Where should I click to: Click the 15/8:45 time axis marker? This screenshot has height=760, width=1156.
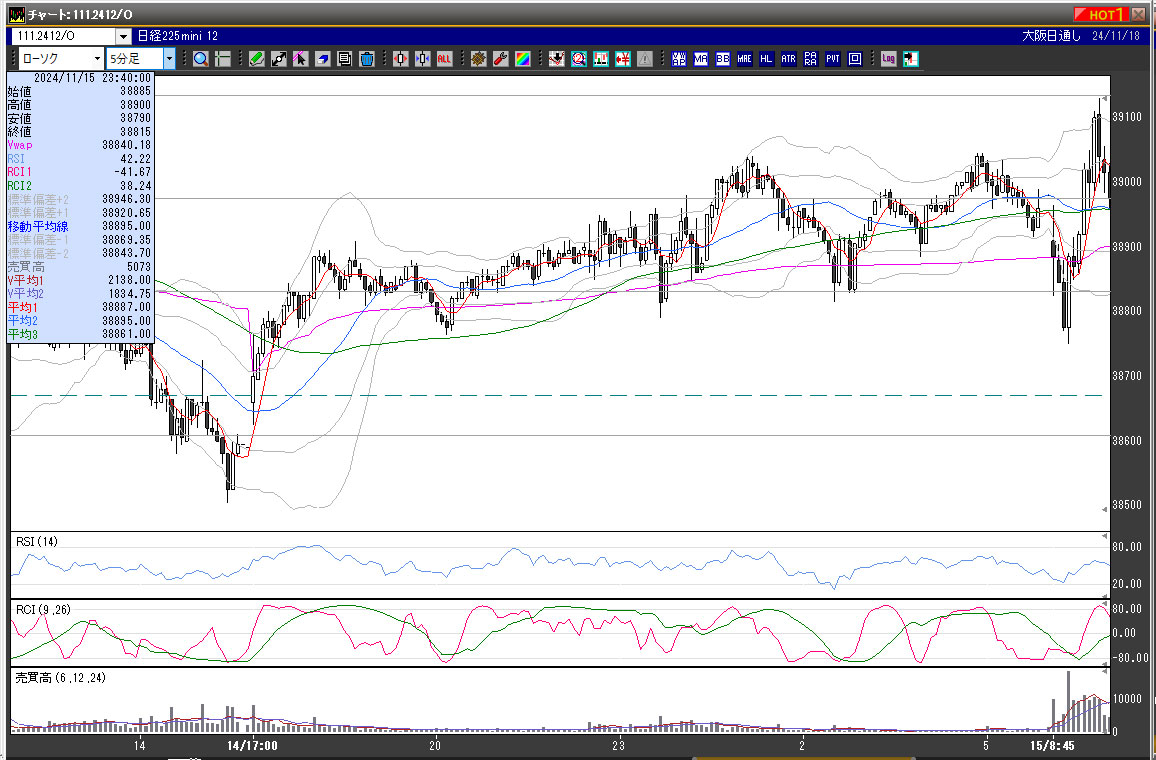pyautogui.click(x=1053, y=745)
